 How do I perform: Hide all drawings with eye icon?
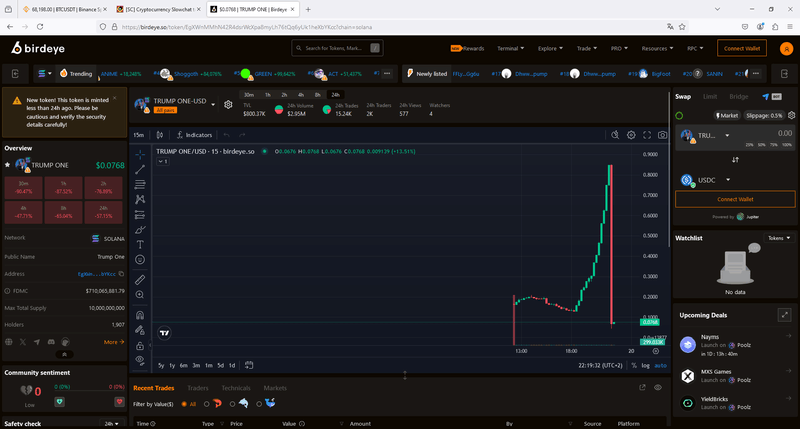tap(140, 360)
